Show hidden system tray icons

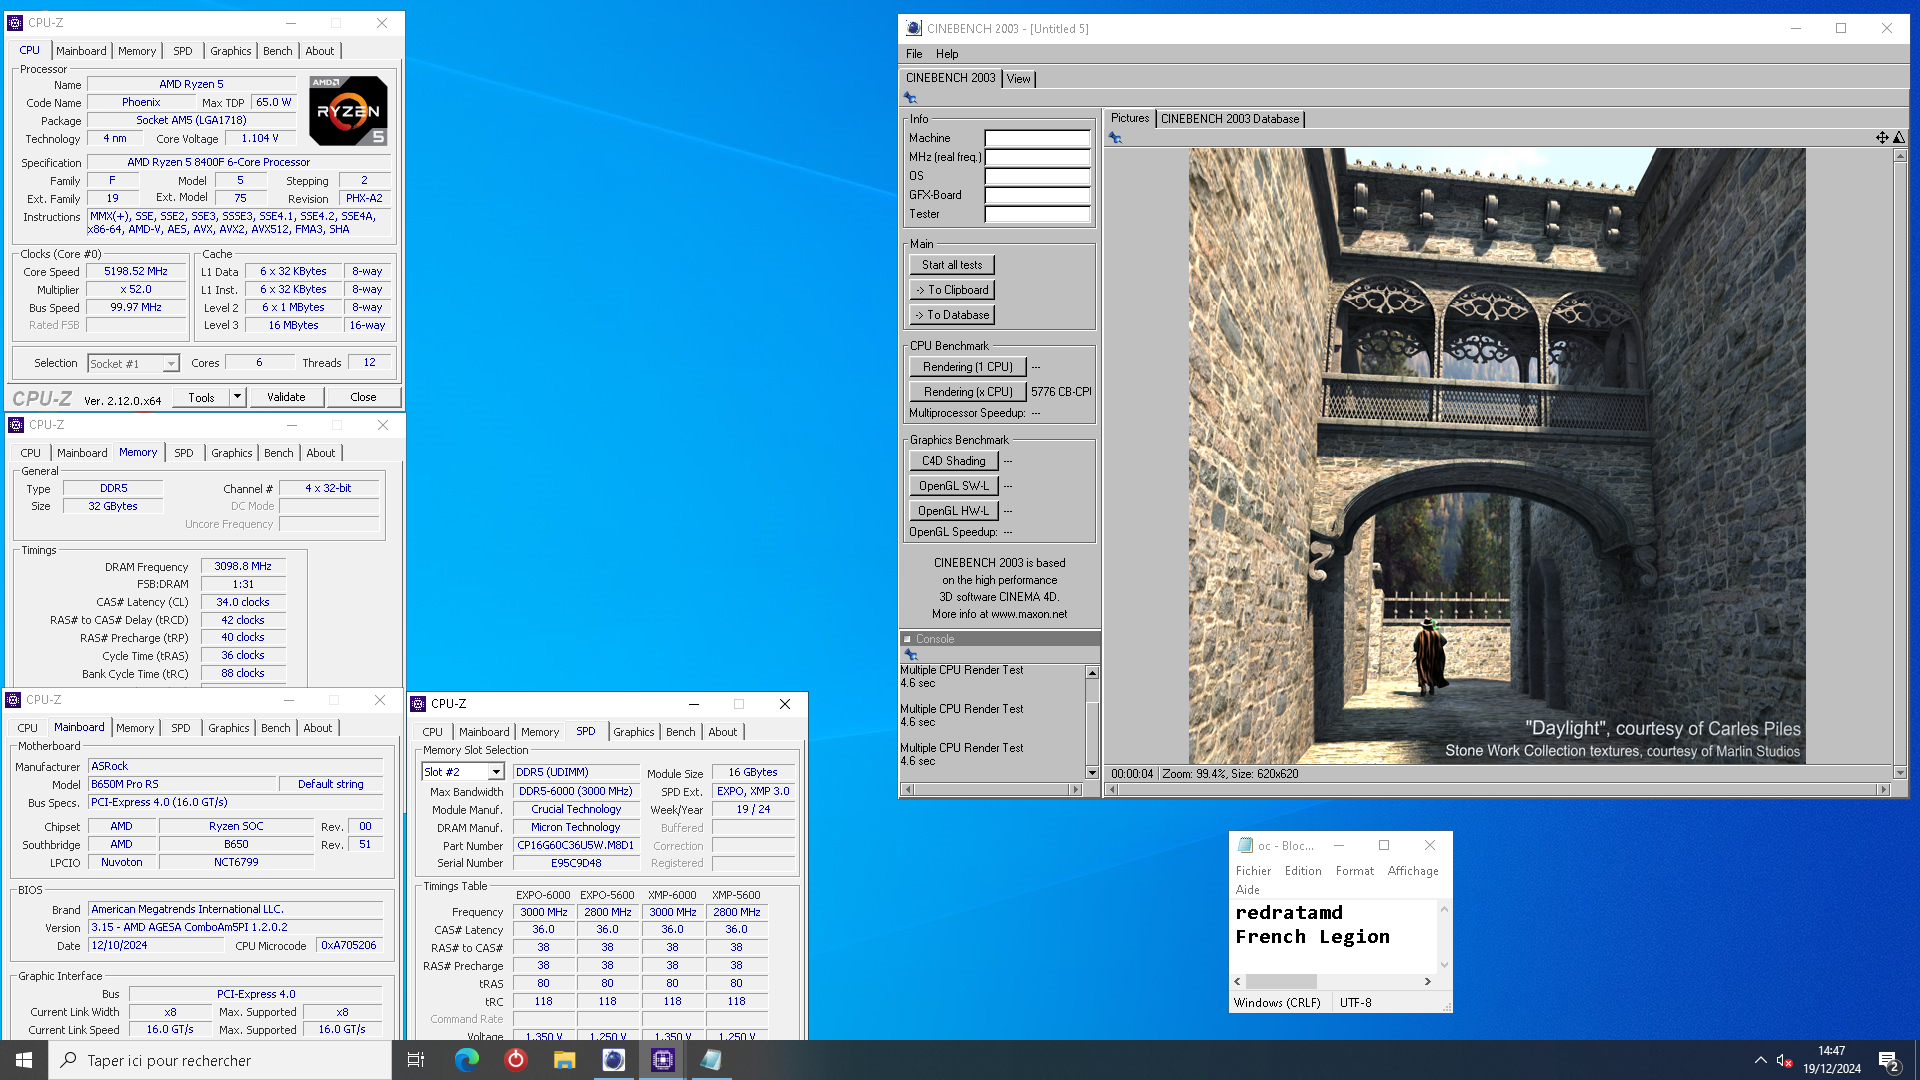[x=1760, y=1060]
